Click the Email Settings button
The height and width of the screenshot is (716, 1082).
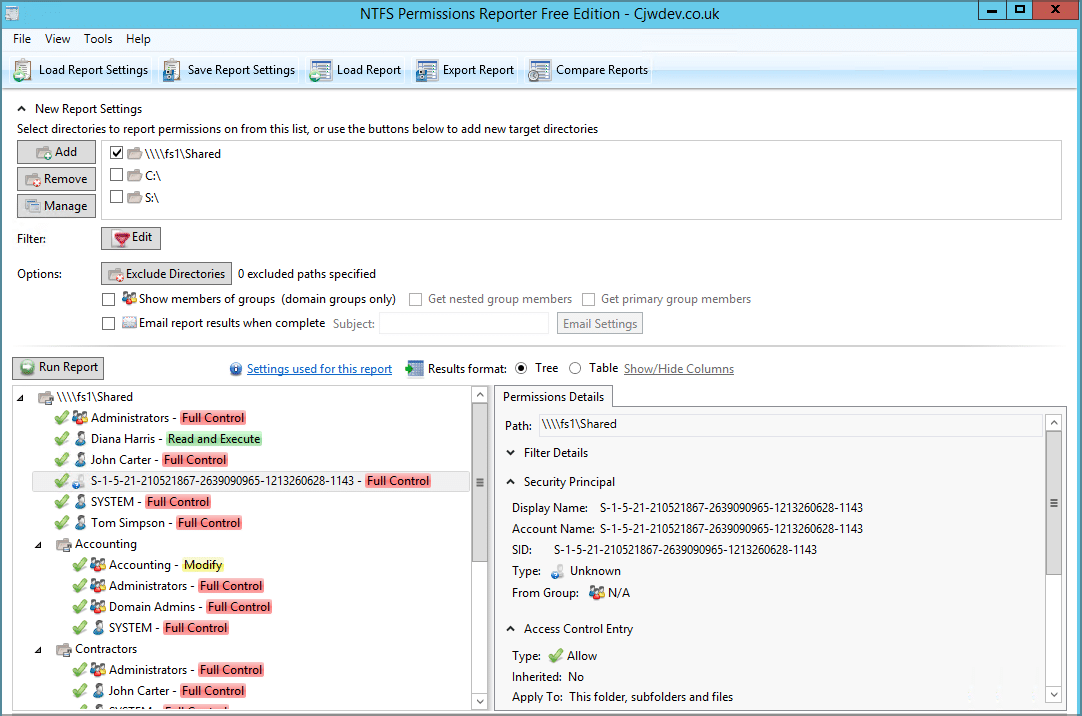(x=600, y=324)
